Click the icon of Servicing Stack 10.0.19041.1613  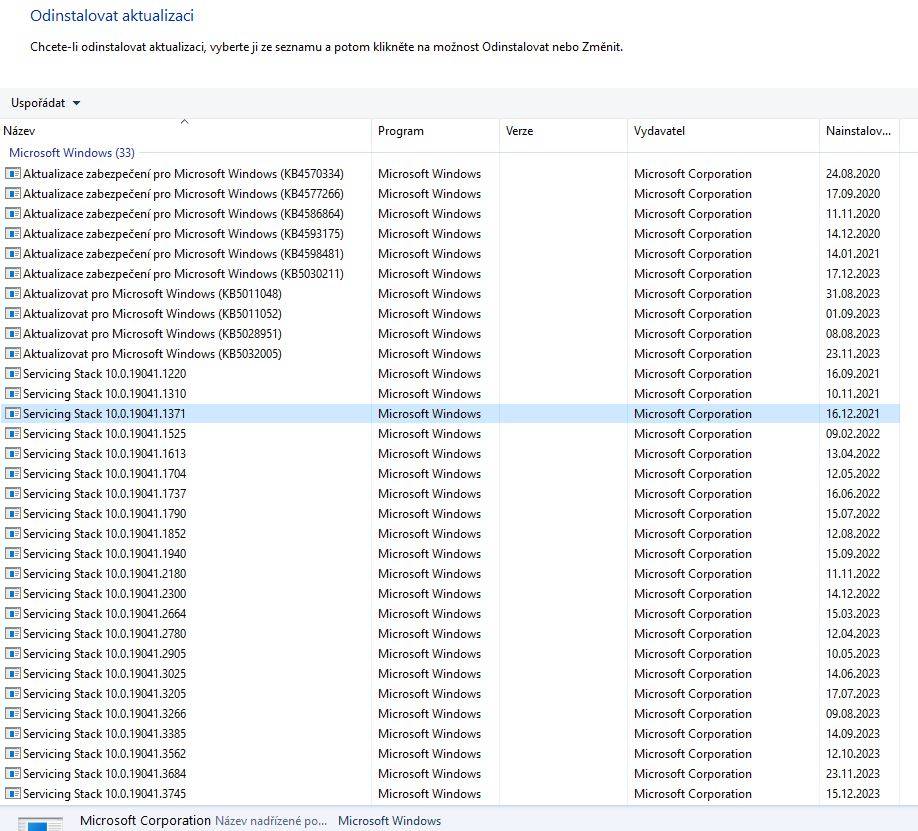13,453
